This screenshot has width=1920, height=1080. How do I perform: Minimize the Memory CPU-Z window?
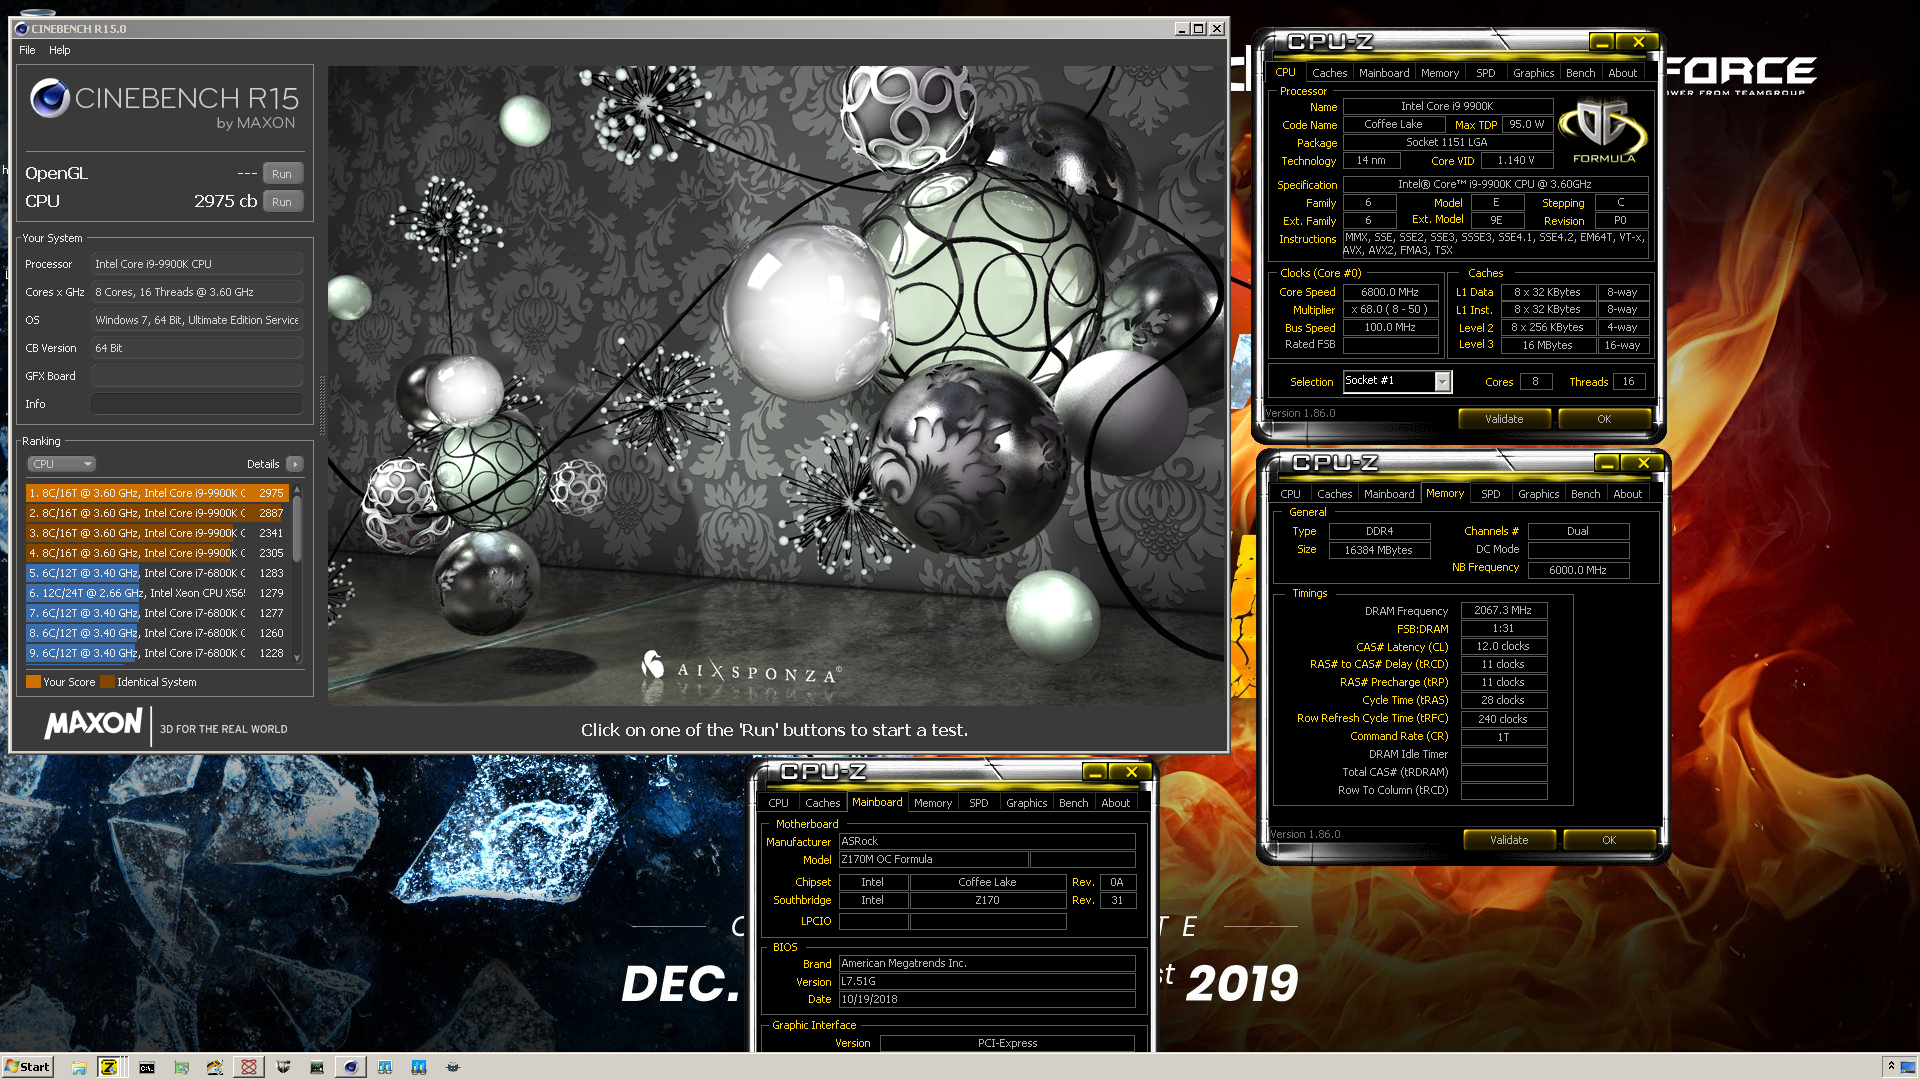(1606, 463)
